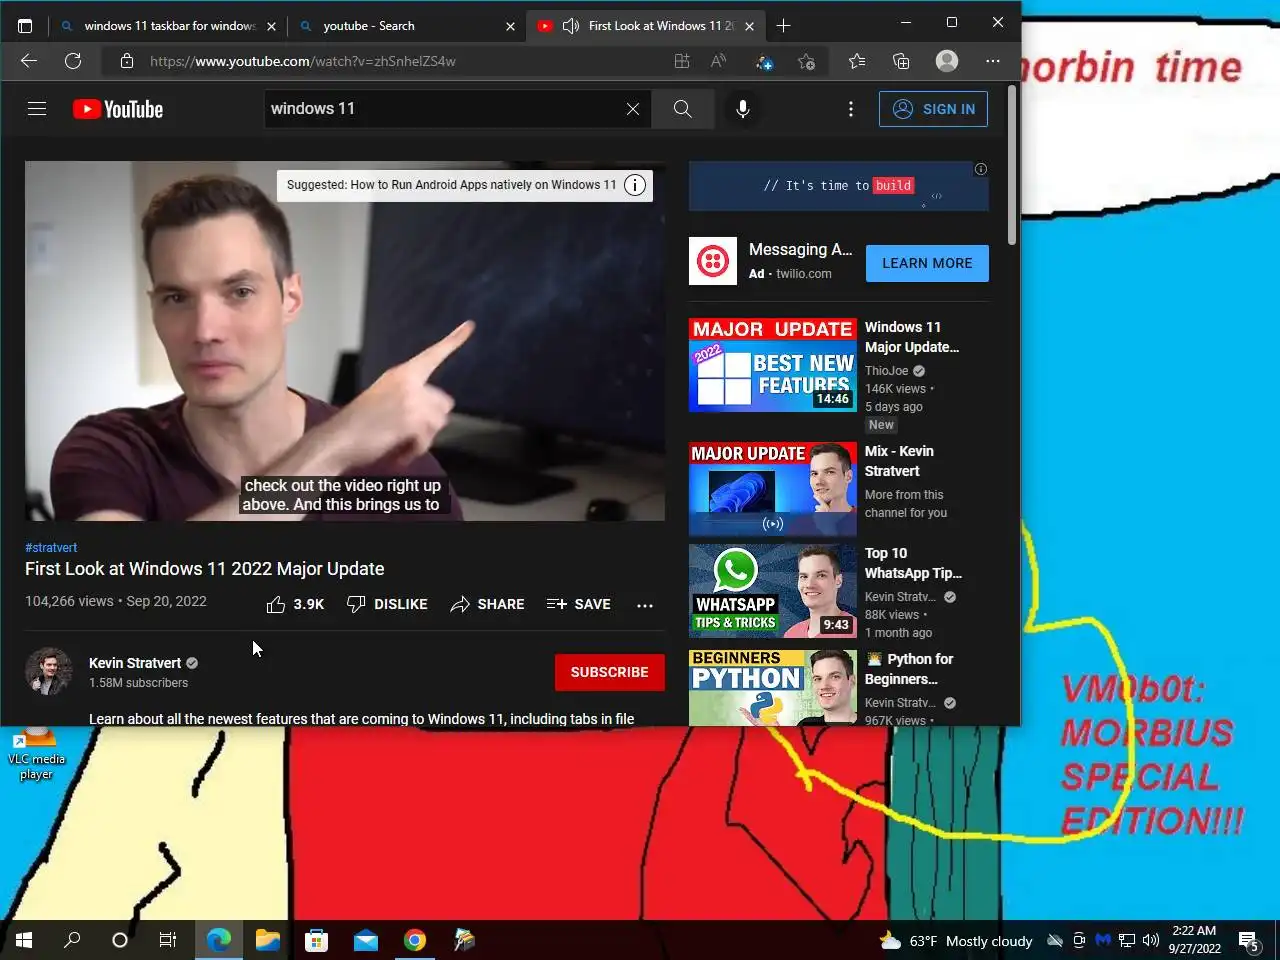Mute tab using speaker icon
Image resolution: width=1280 pixels, height=960 pixels.
coord(571,26)
